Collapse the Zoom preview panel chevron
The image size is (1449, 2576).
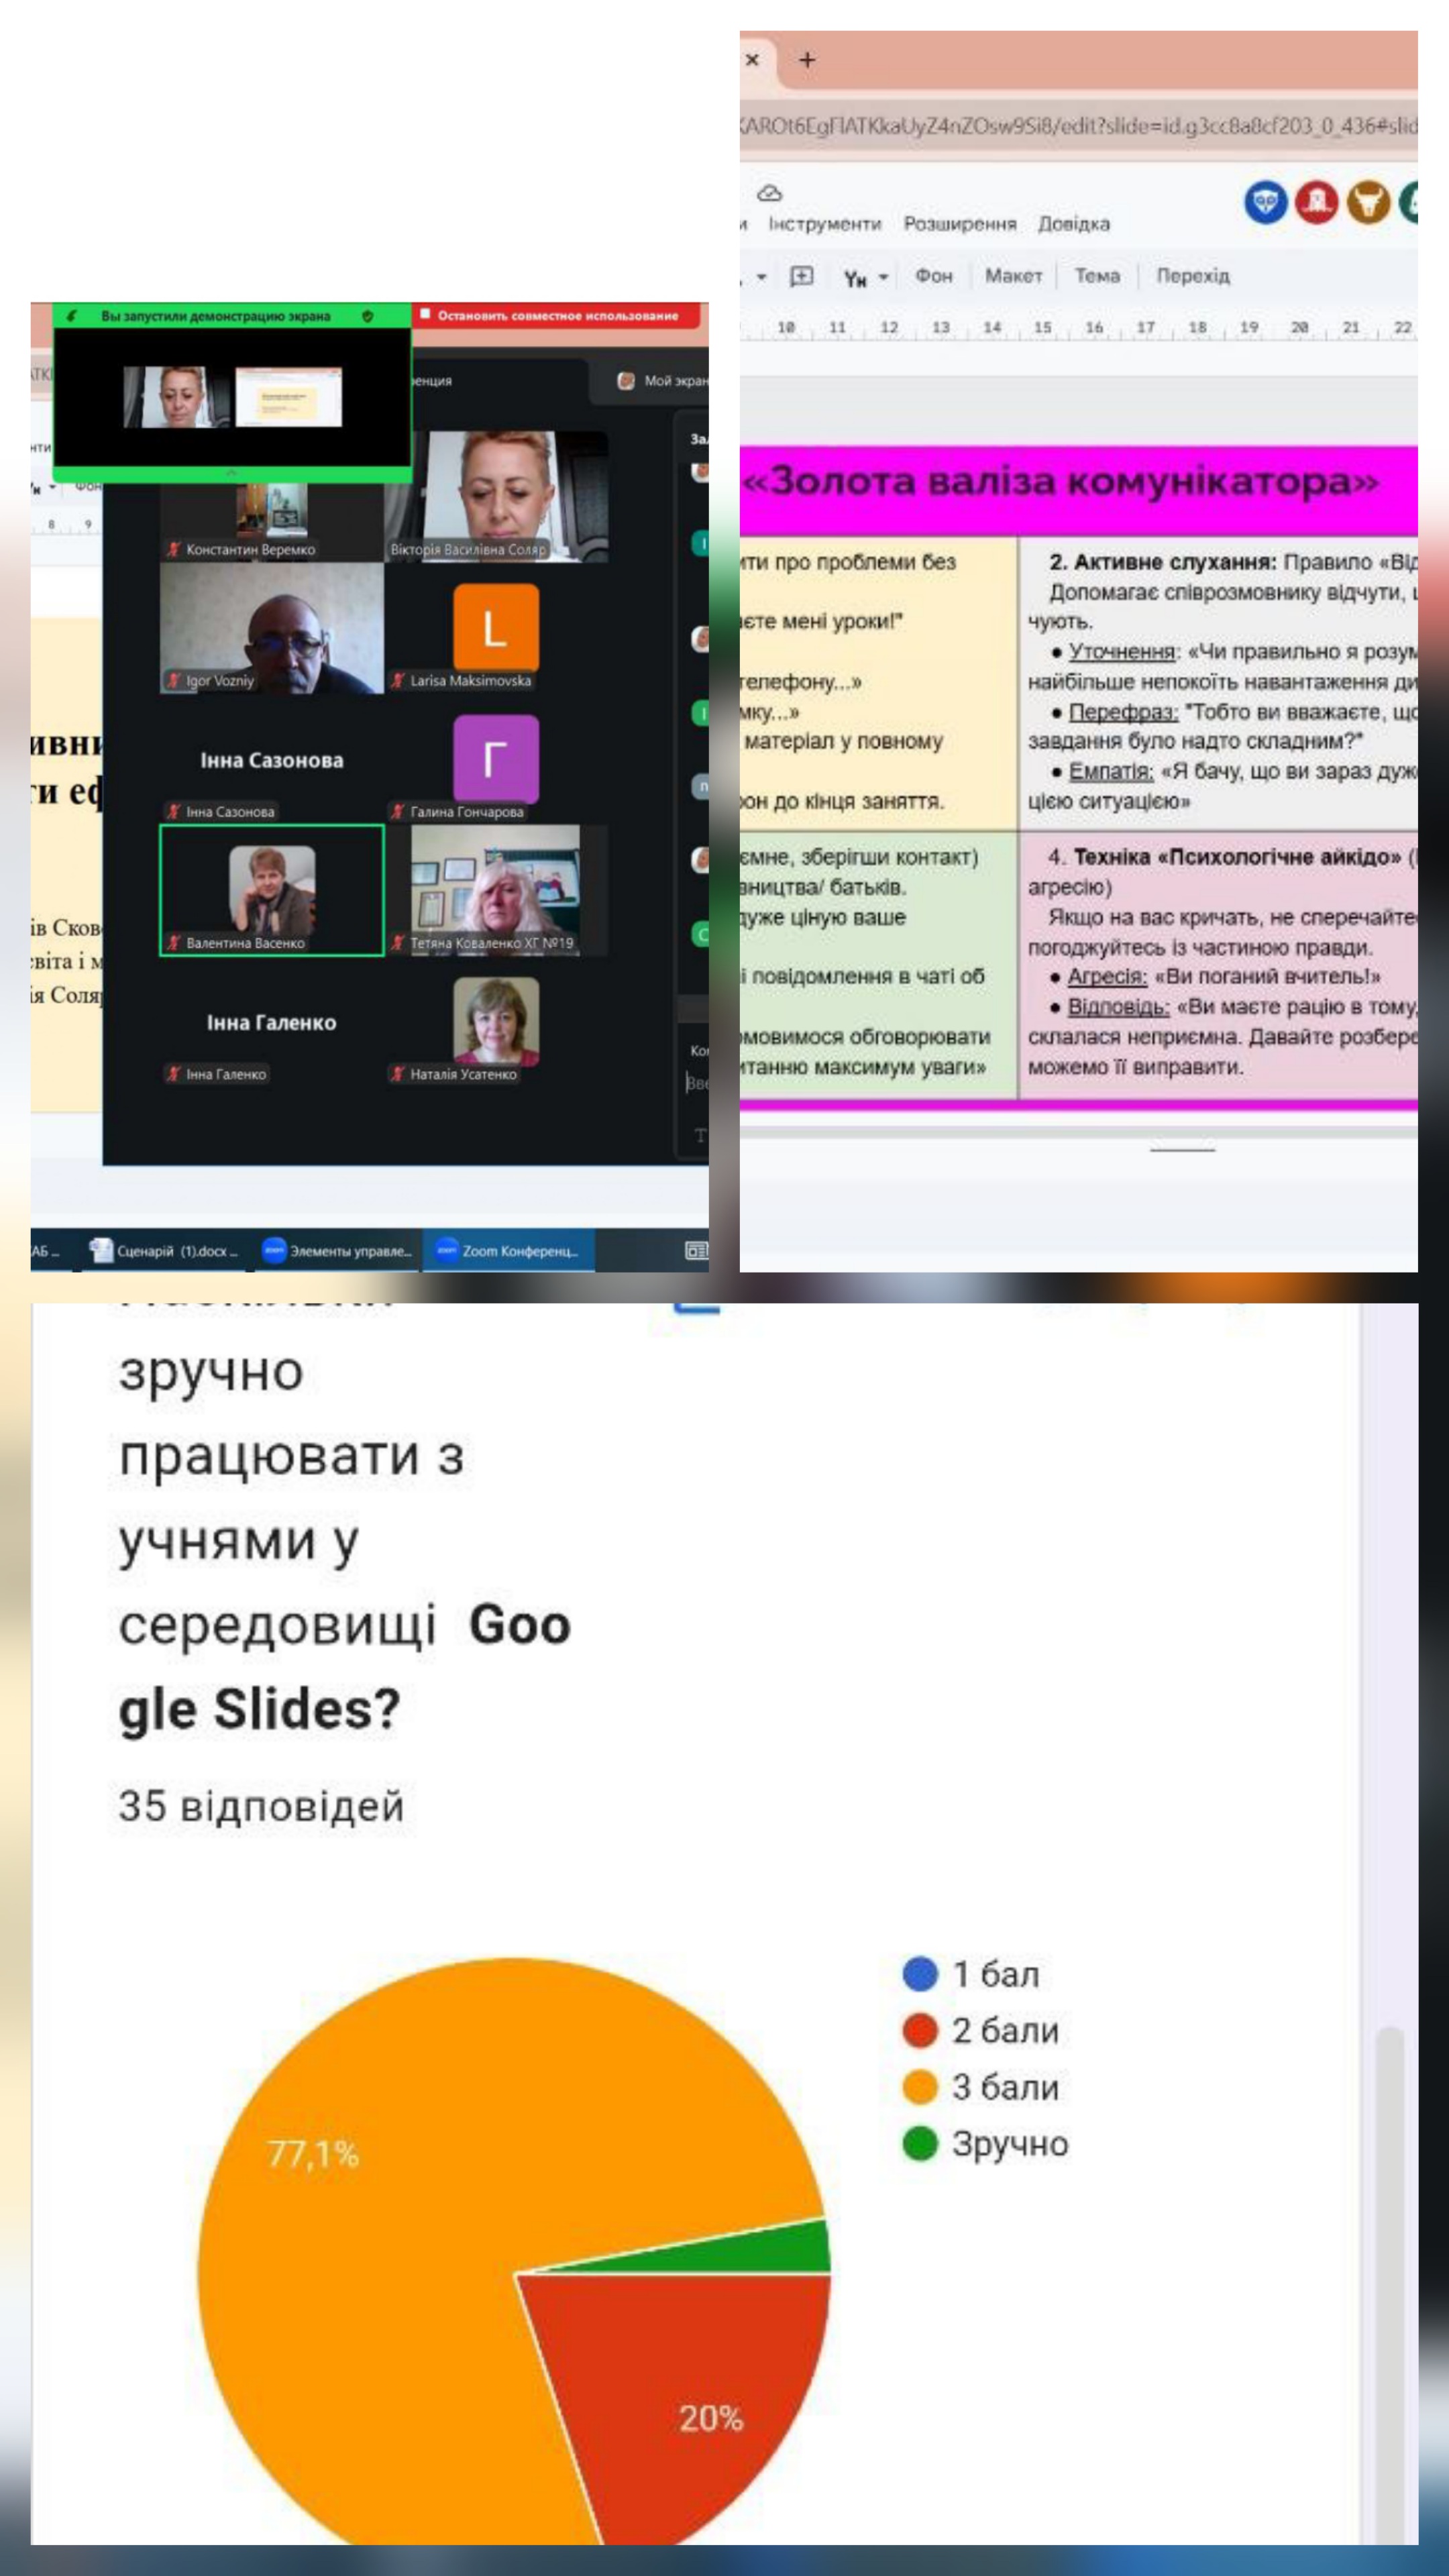coord(232,473)
